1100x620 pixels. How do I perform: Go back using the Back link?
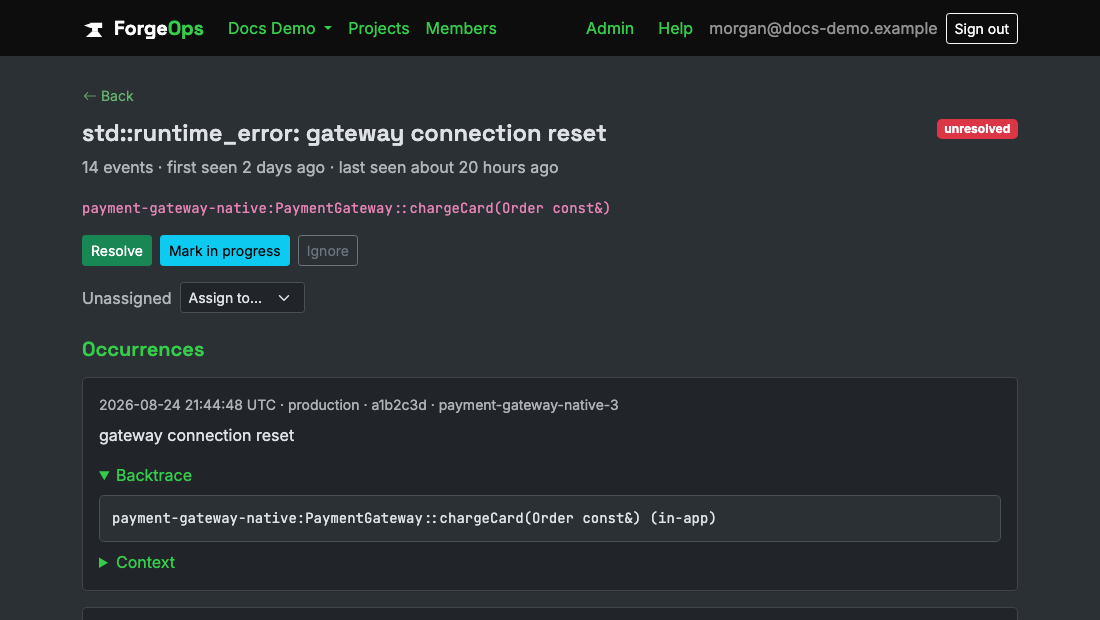(108, 96)
